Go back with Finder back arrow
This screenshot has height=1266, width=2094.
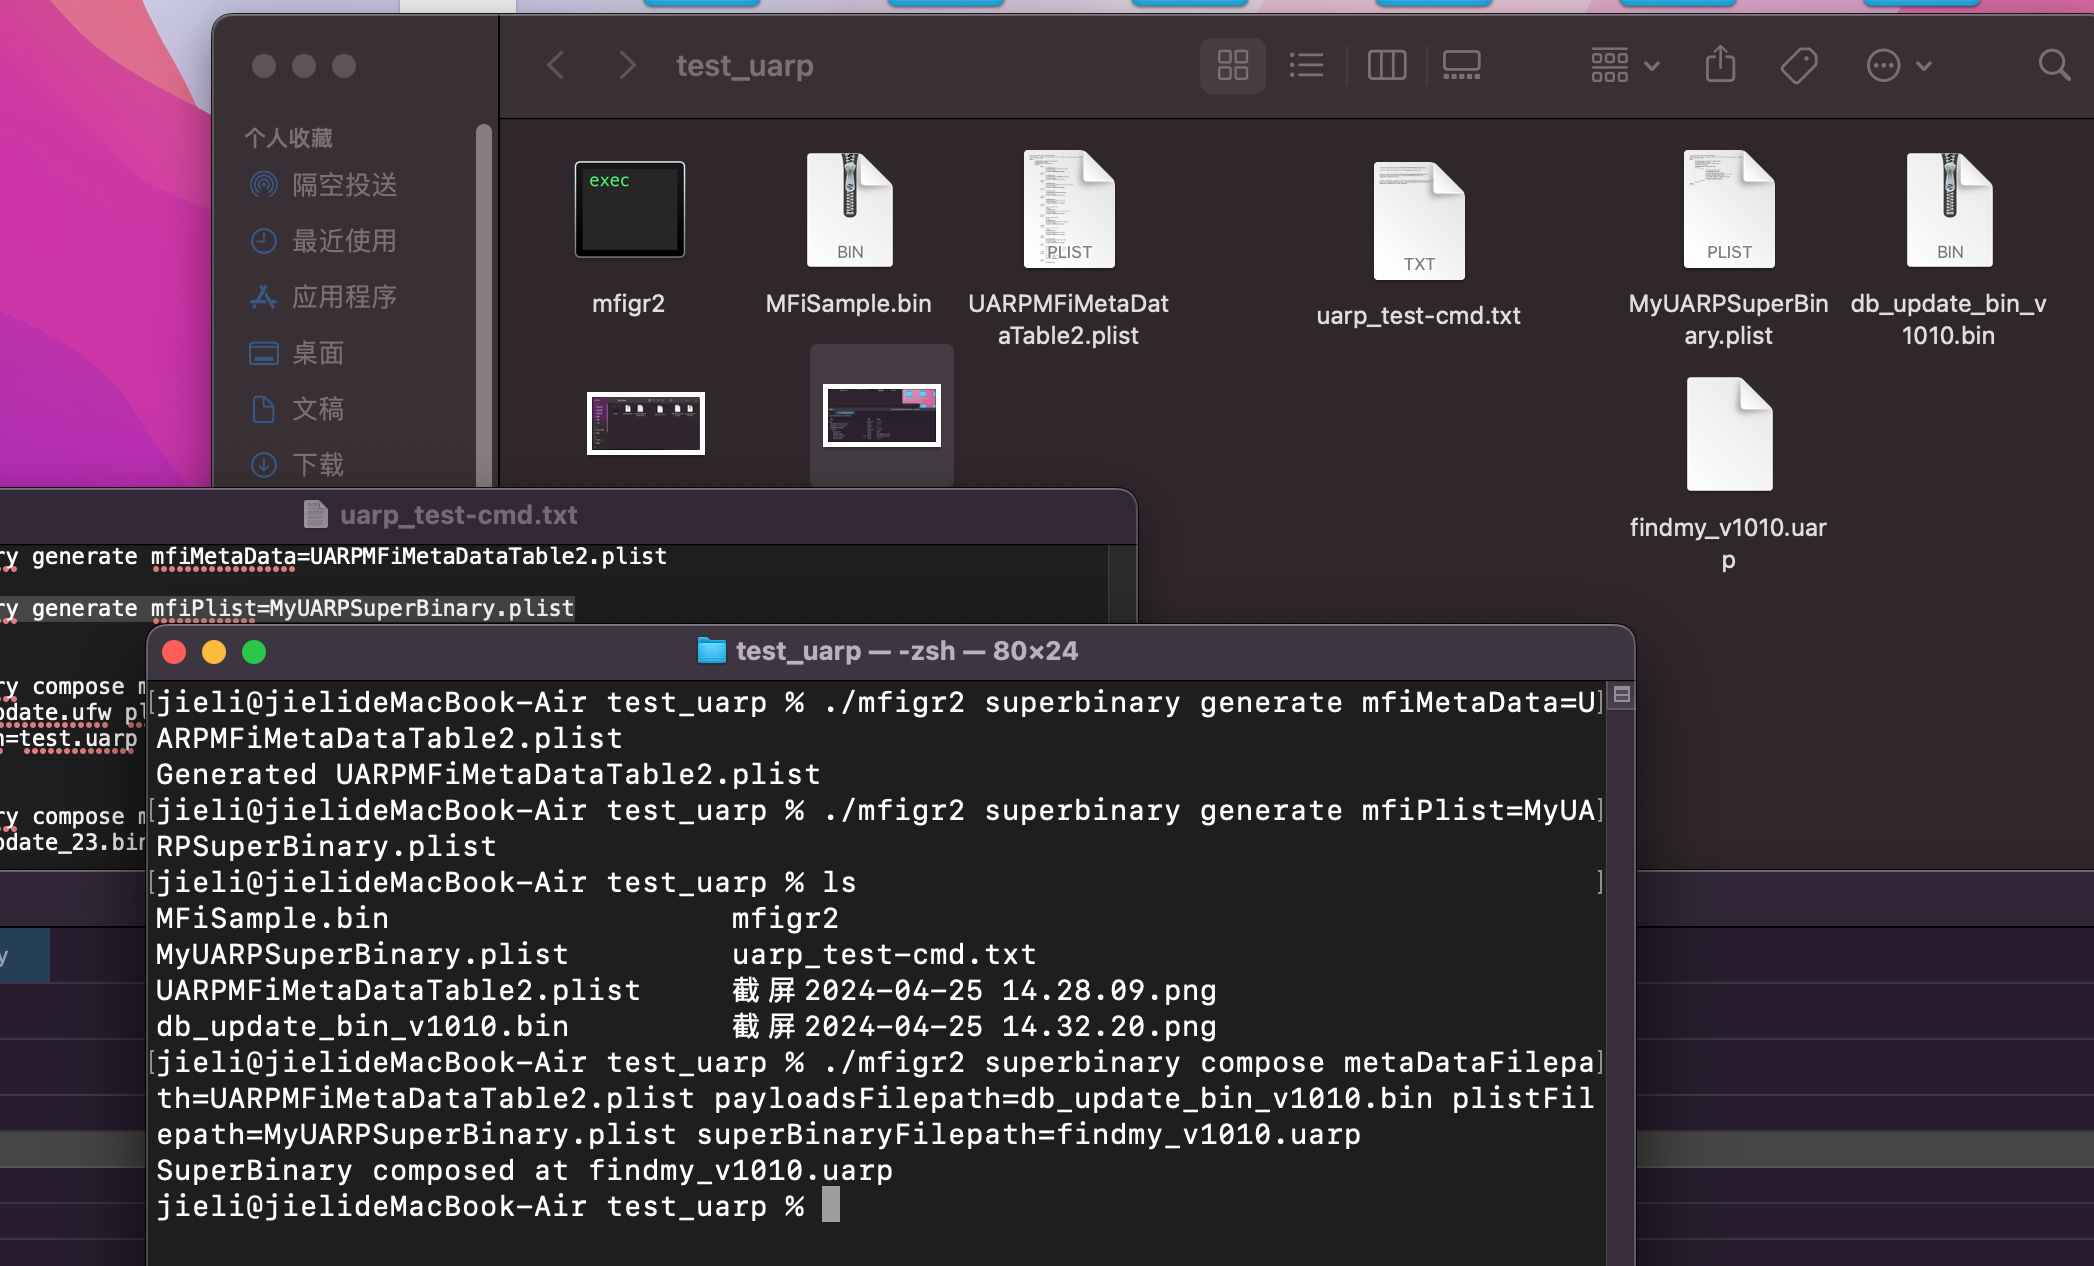pos(556,66)
